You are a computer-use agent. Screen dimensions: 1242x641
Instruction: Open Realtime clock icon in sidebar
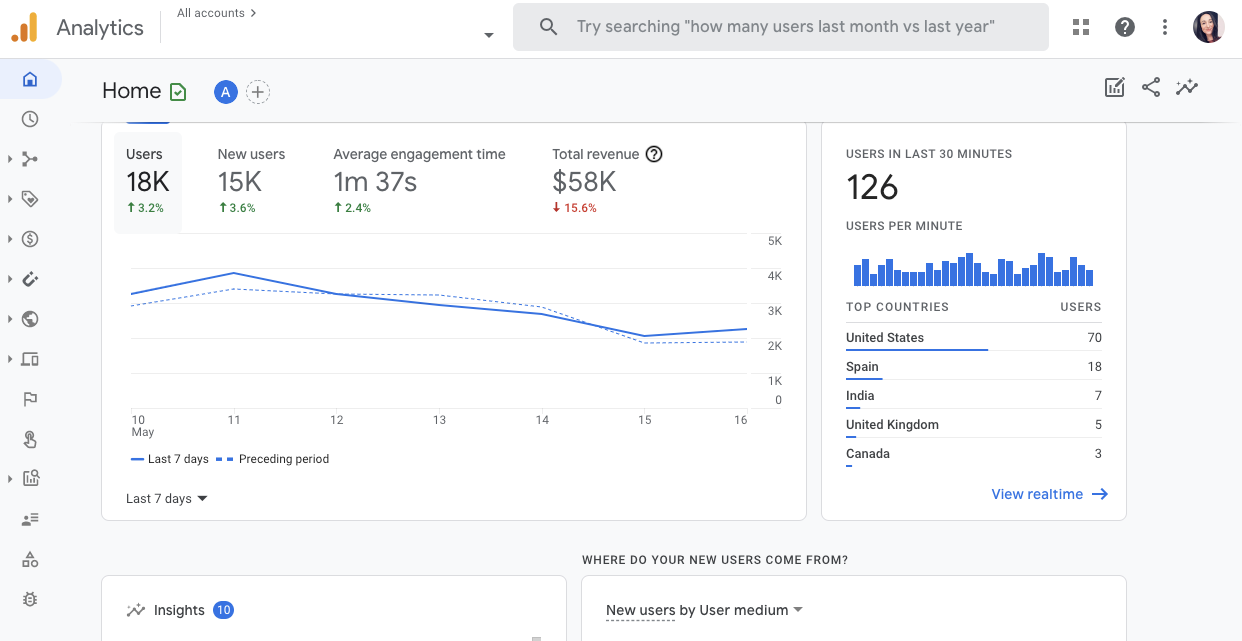30,119
